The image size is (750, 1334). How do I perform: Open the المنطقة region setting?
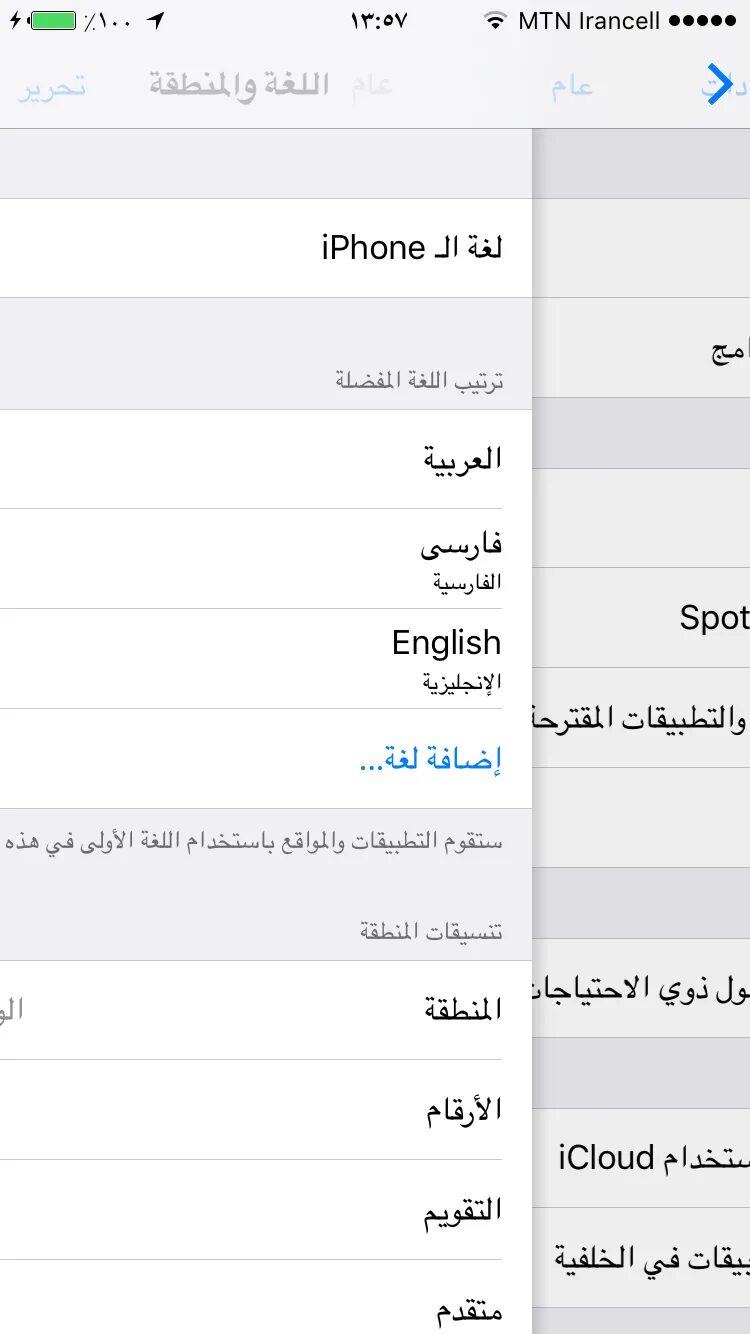coord(266,1010)
